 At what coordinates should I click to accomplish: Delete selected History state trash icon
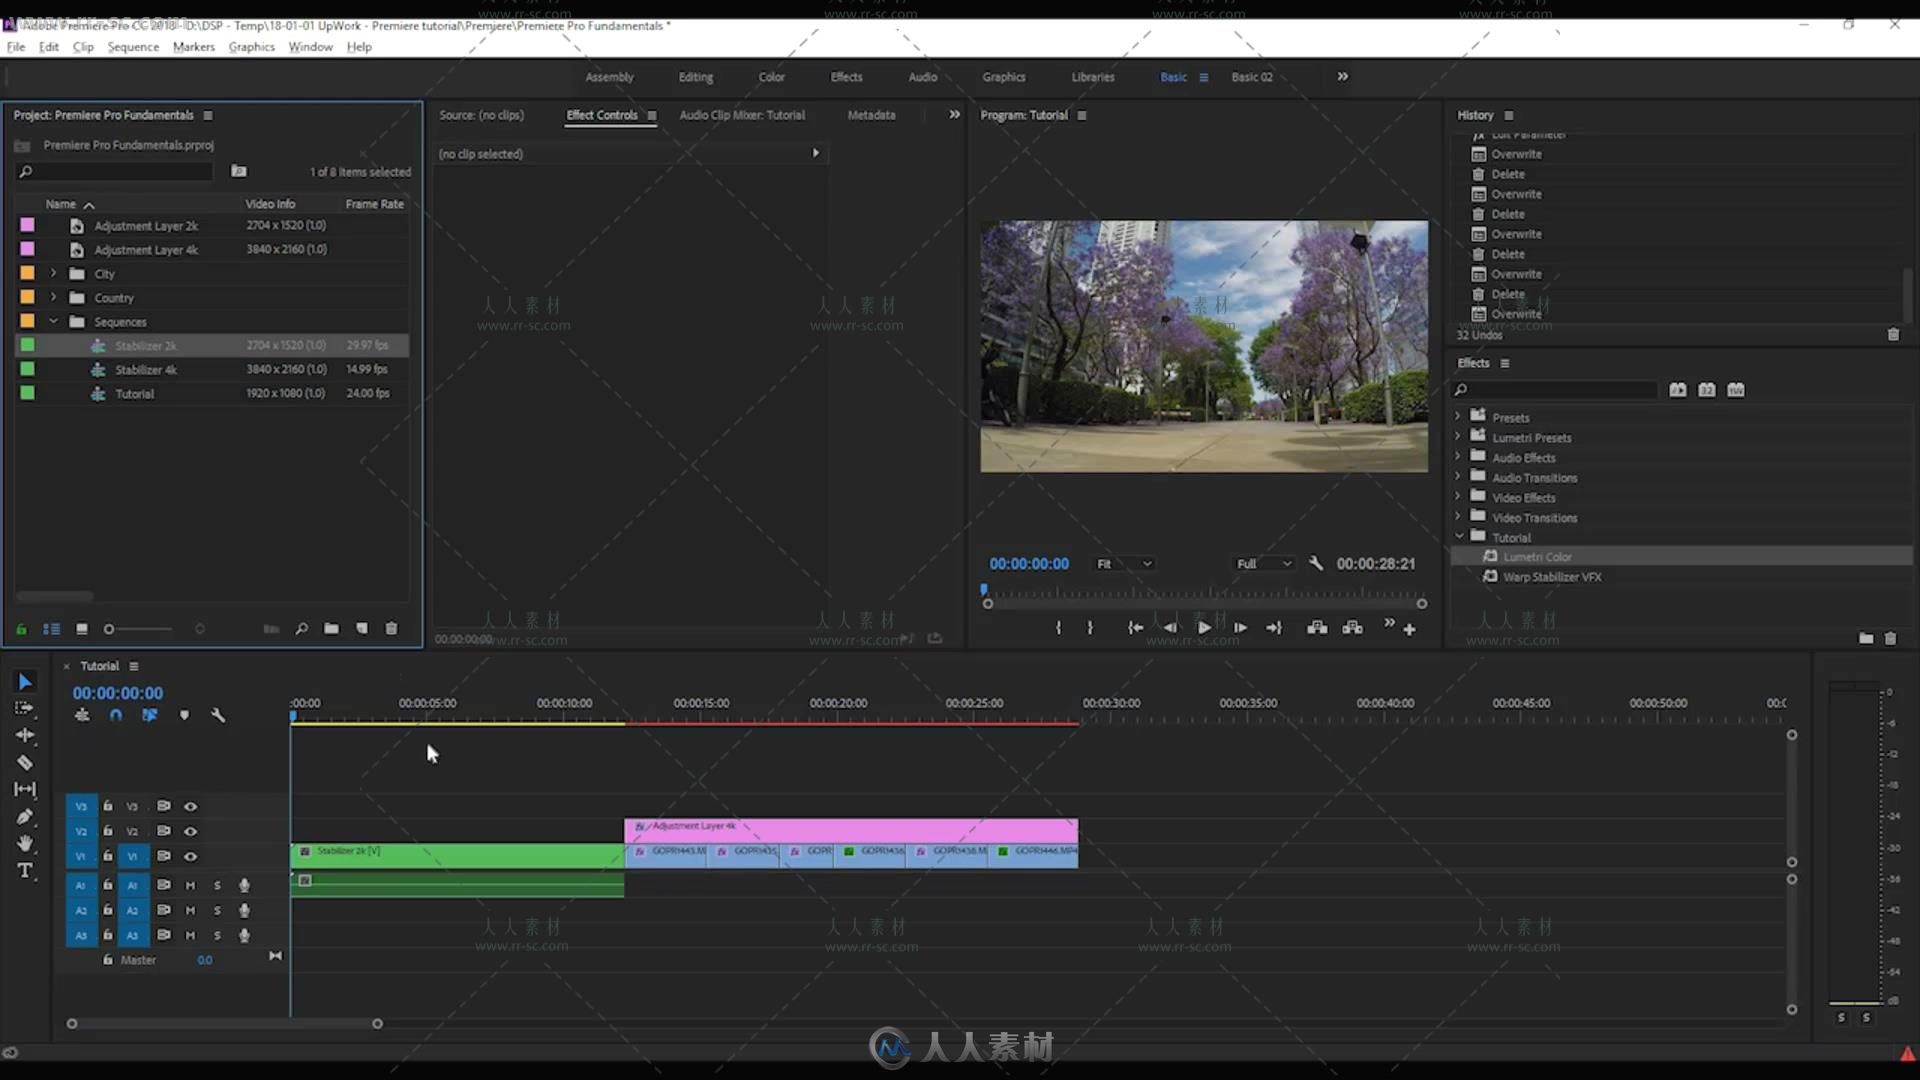click(x=1893, y=335)
